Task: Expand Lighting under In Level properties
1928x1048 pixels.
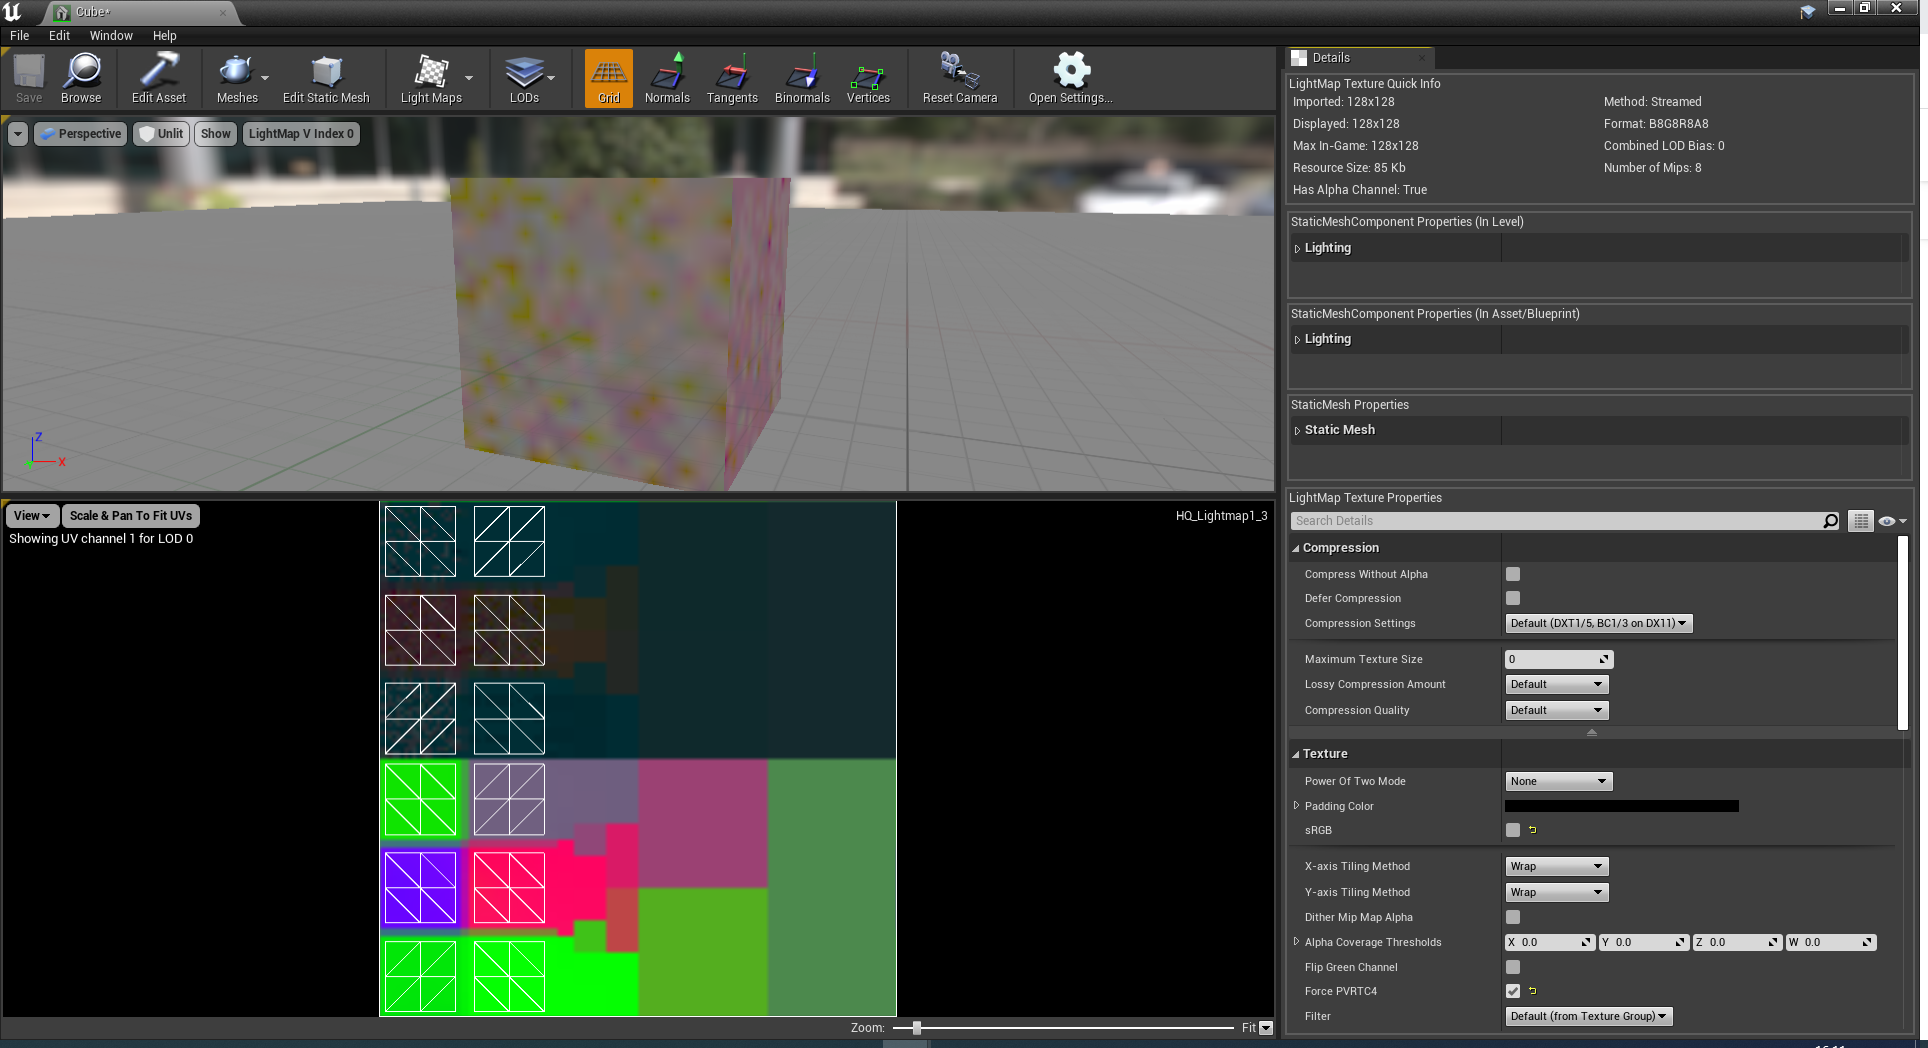Action: 1297,249
